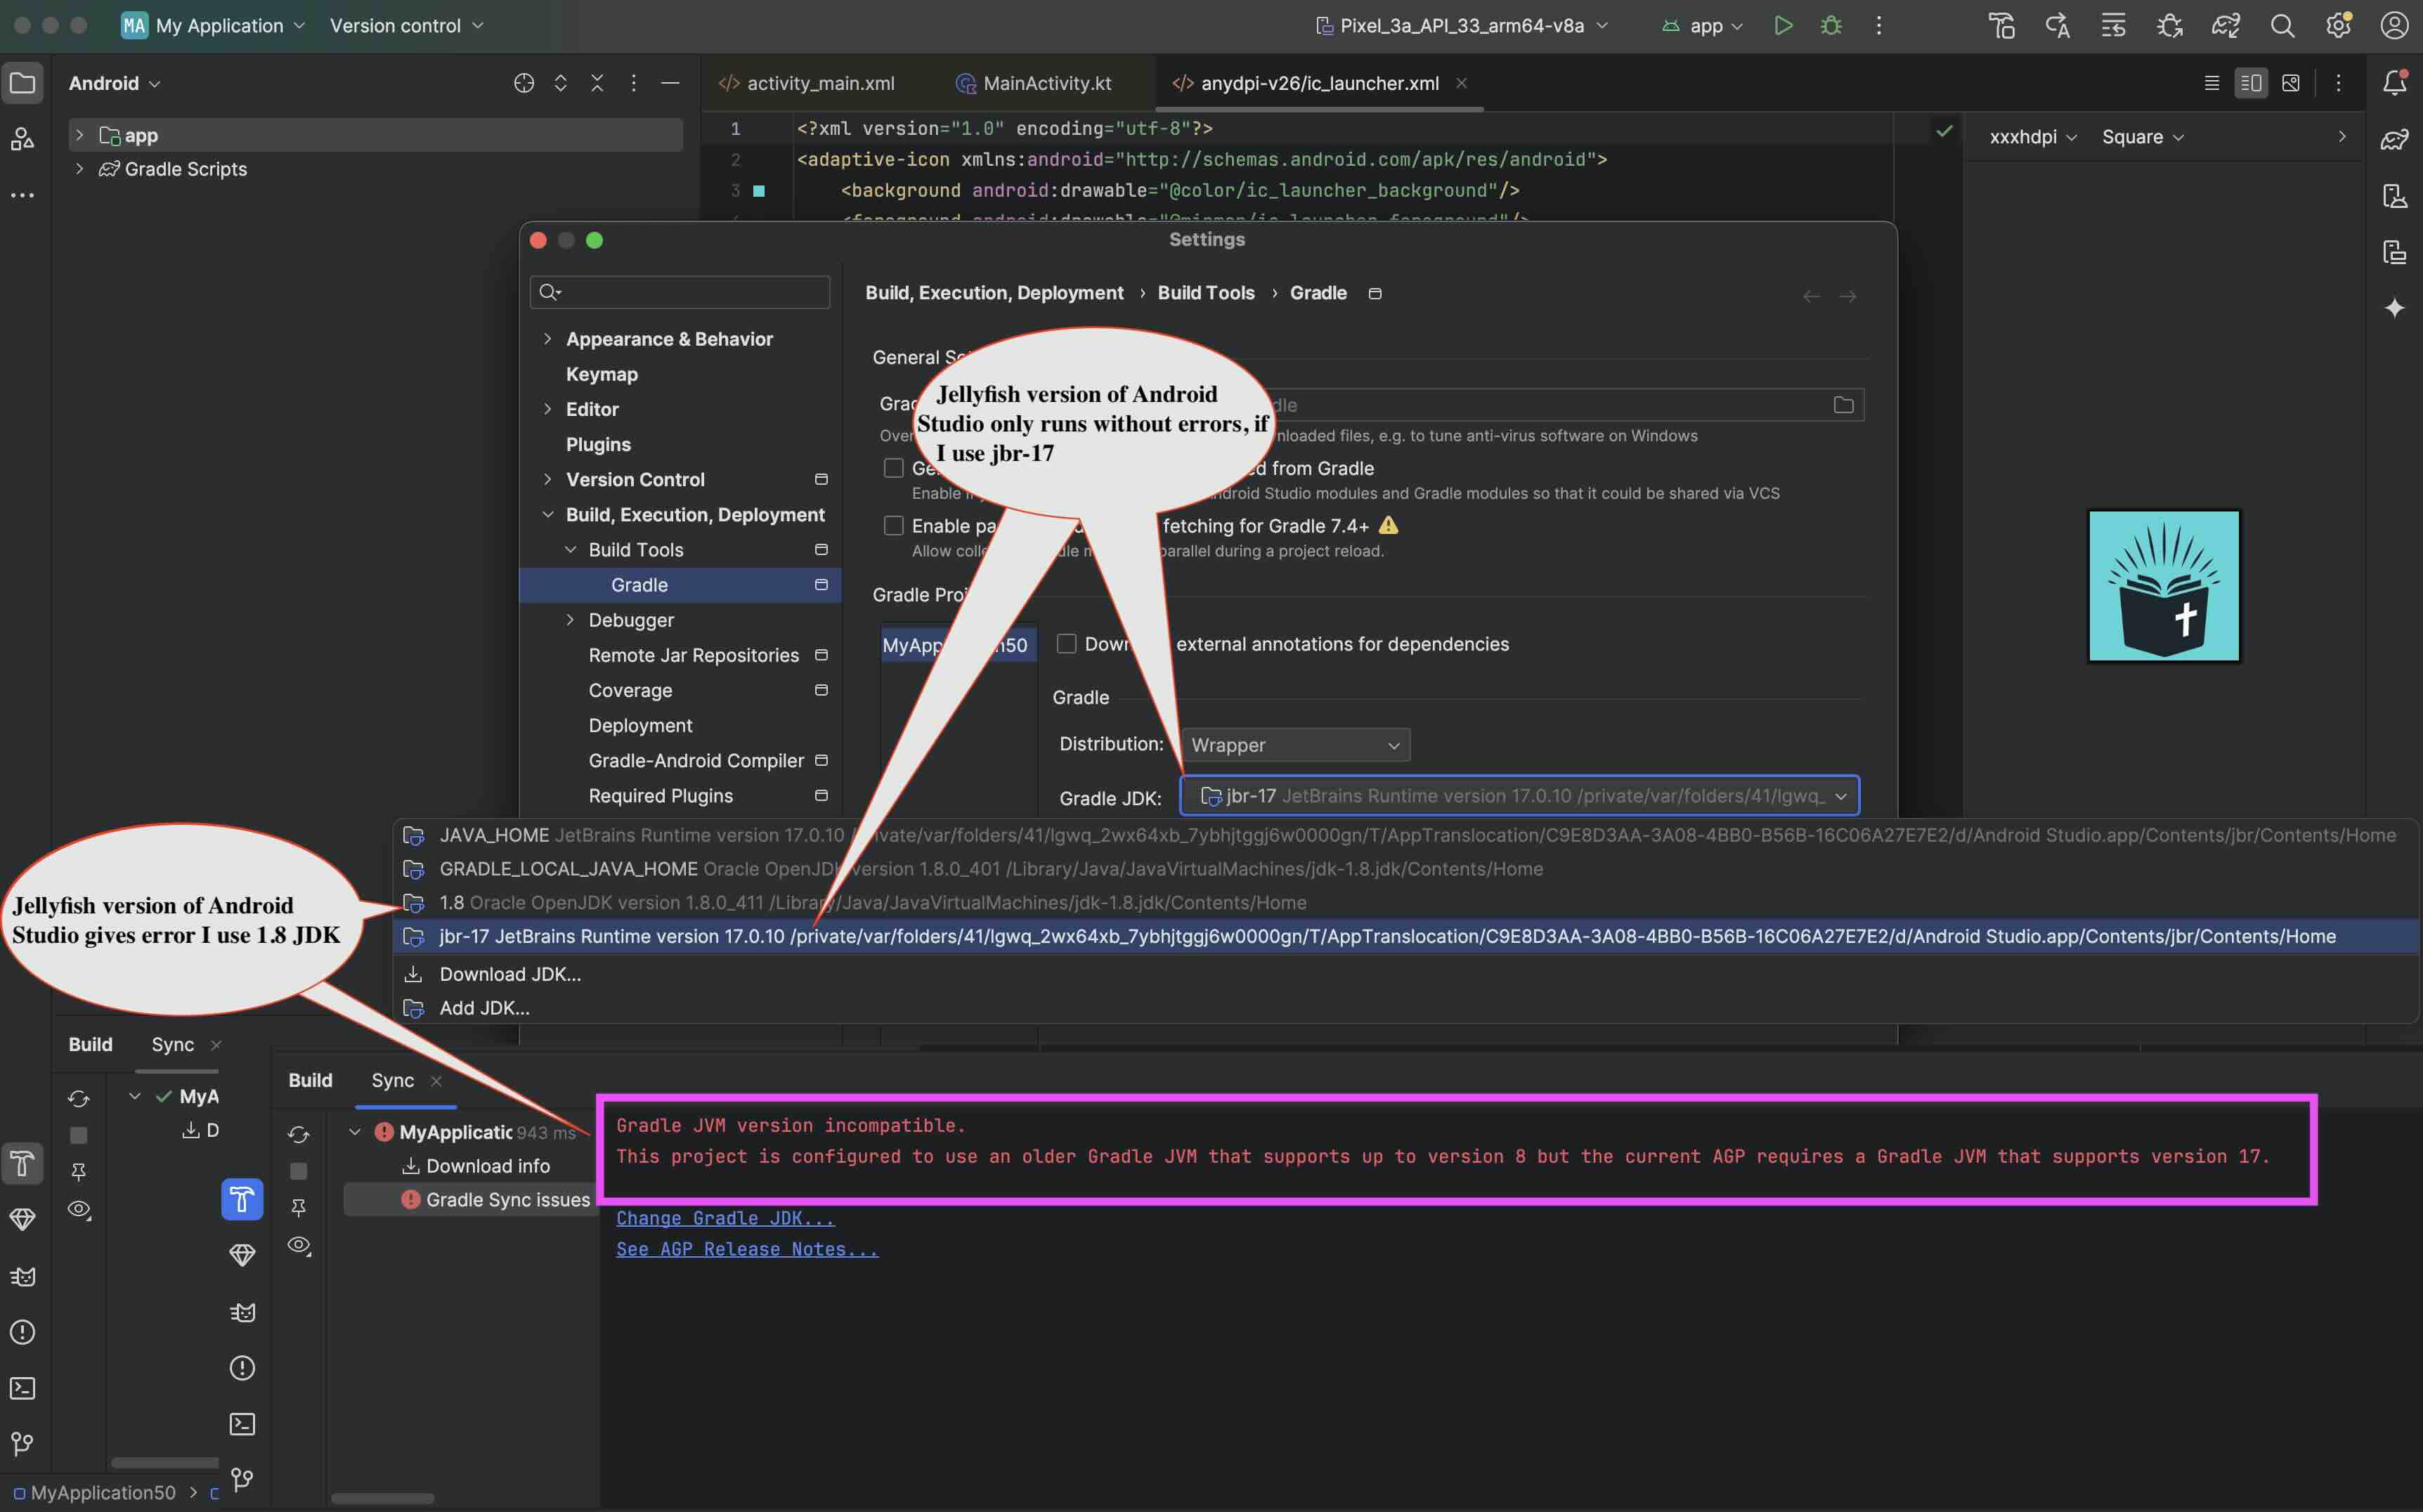
Task: Click the Run app play icon
Action: coord(1783,26)
